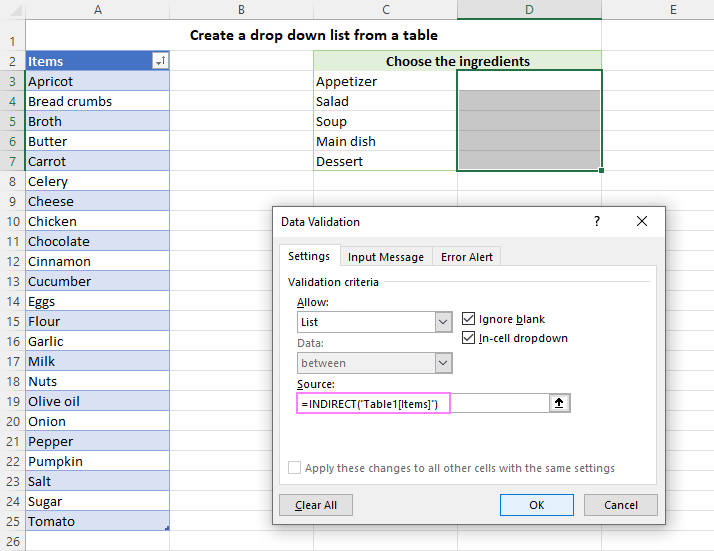
Task: Click the table resize handle at Tomato cell
Action: coord(166,527)
